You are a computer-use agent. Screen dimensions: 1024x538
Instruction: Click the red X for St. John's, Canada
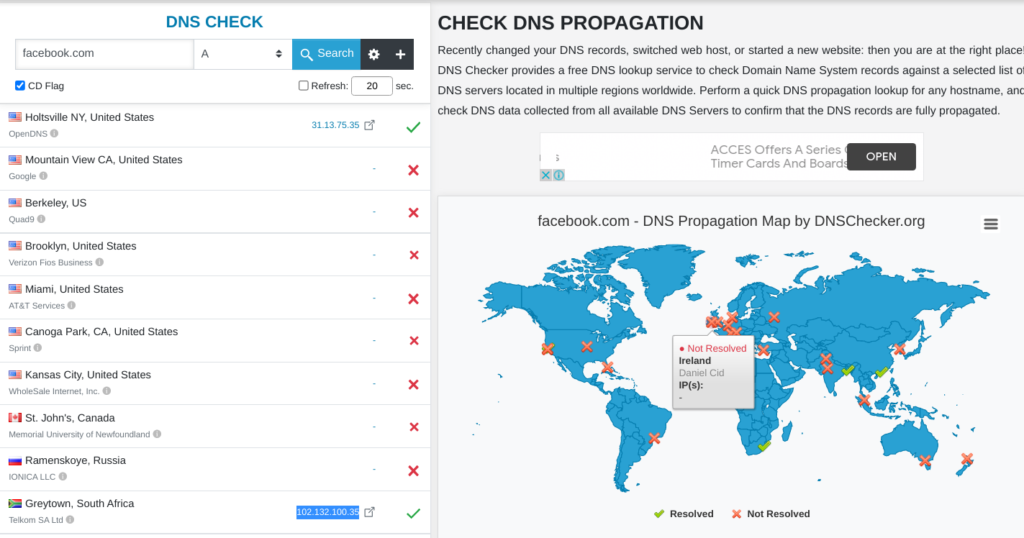pyautogui.click(x=414, y=427)
